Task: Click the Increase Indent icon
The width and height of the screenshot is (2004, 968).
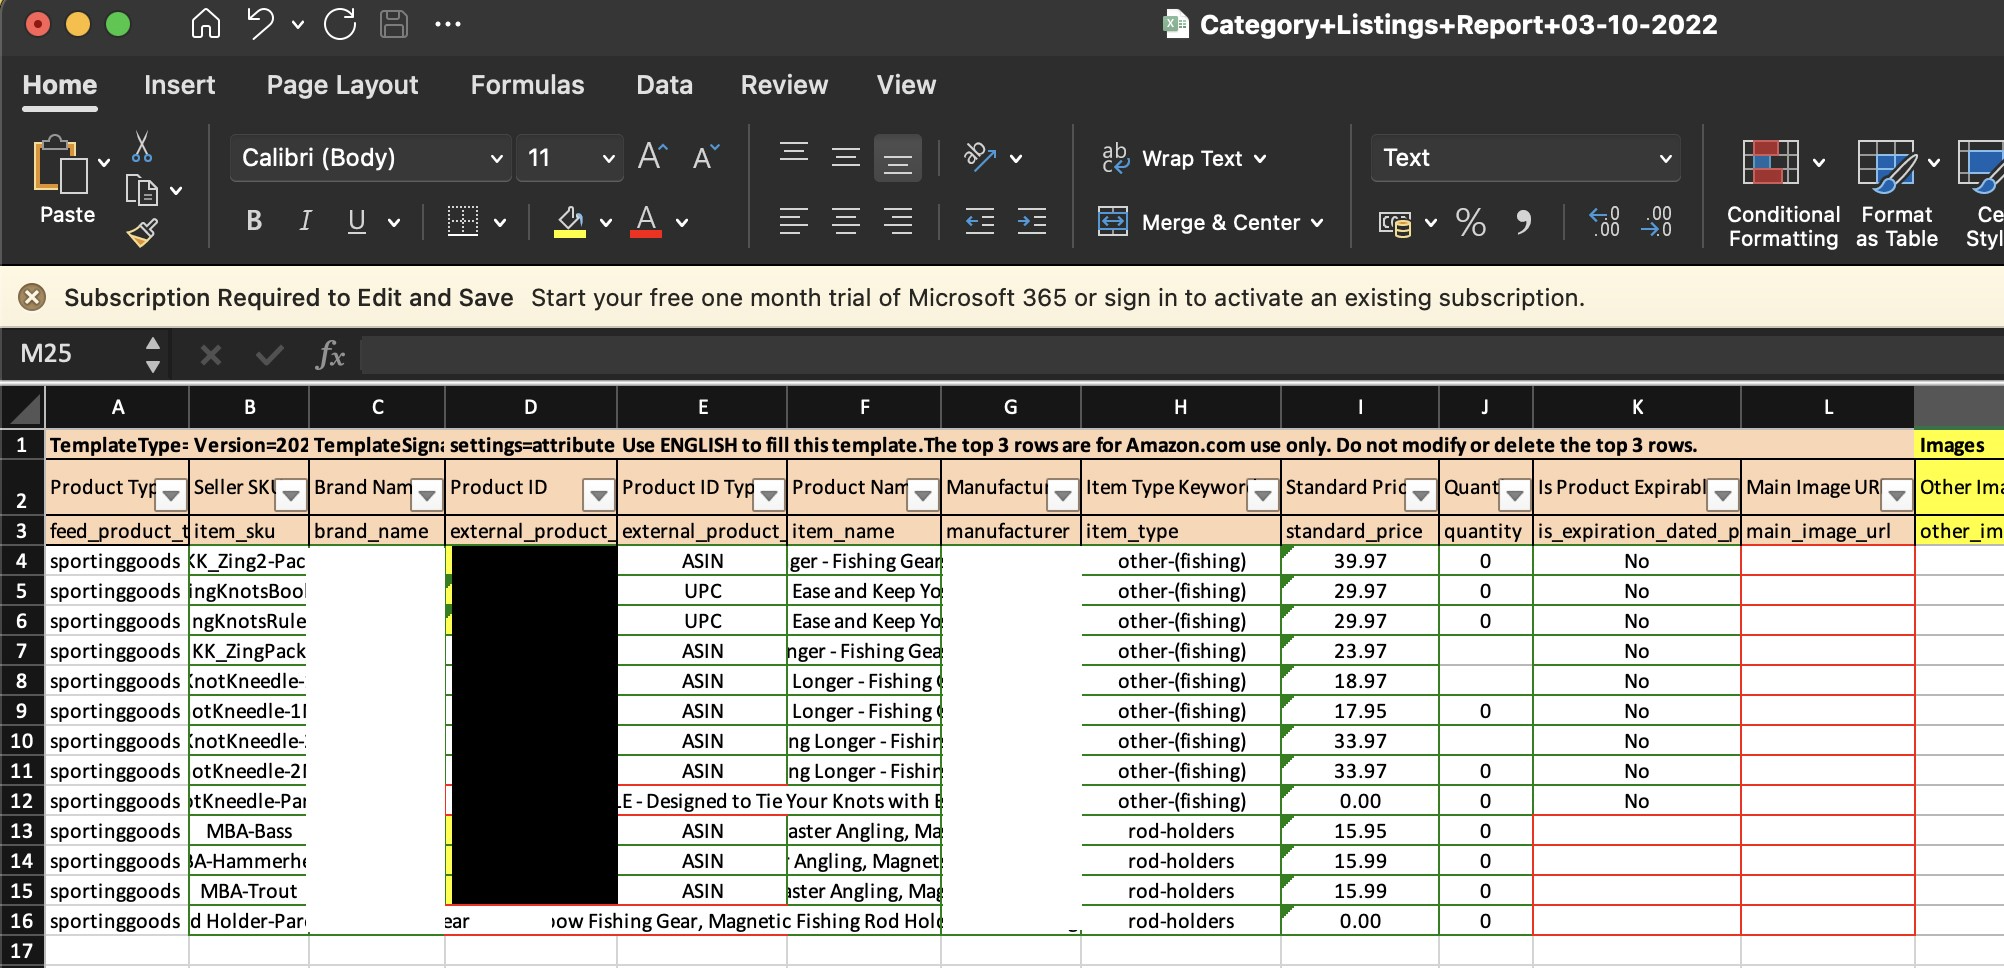Action: coord(1031,221)
